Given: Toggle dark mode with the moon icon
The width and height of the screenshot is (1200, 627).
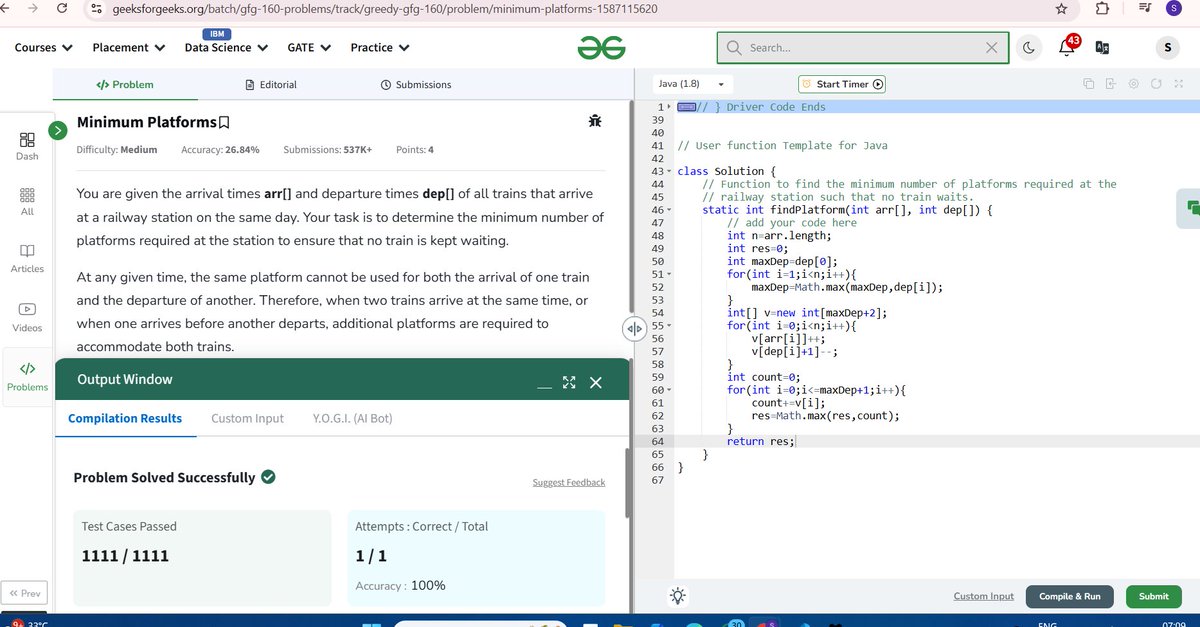Looking at the screenshot, I should pos(1029,47).
